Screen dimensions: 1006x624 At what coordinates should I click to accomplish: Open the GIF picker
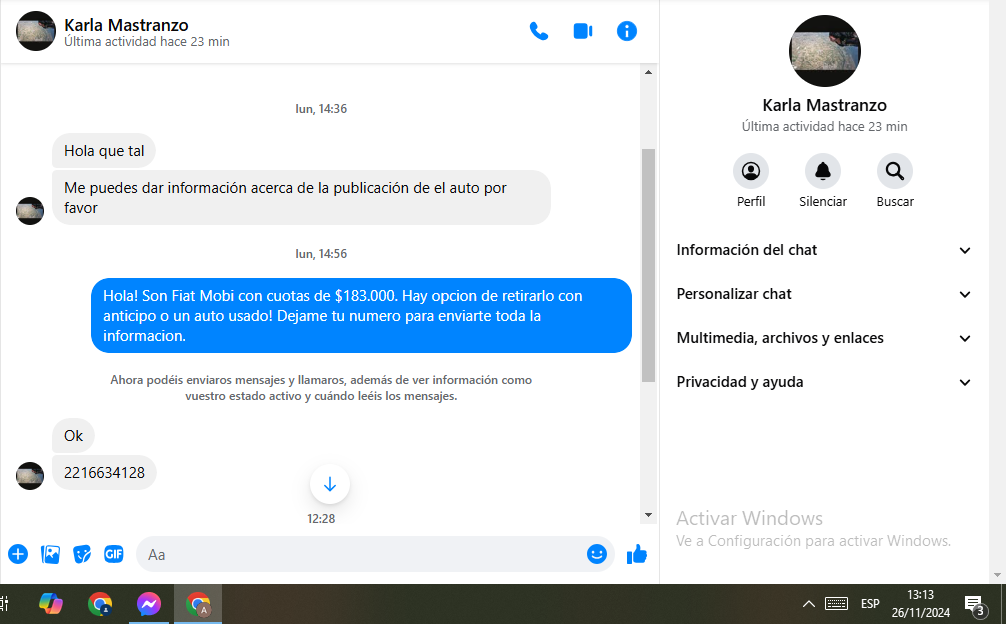pos(114,554)
